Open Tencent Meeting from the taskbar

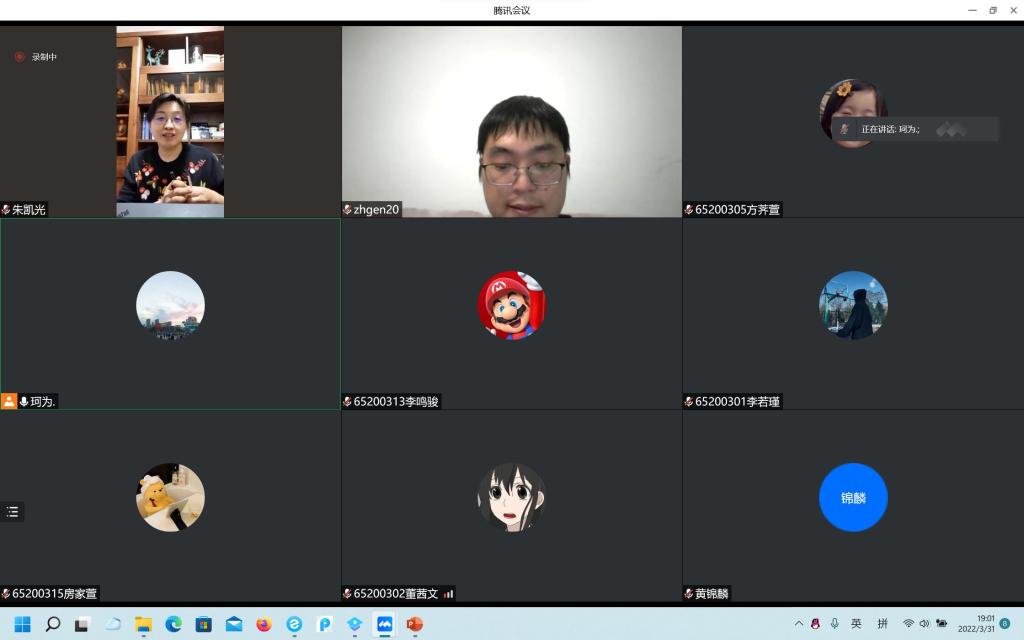(384, 624)
